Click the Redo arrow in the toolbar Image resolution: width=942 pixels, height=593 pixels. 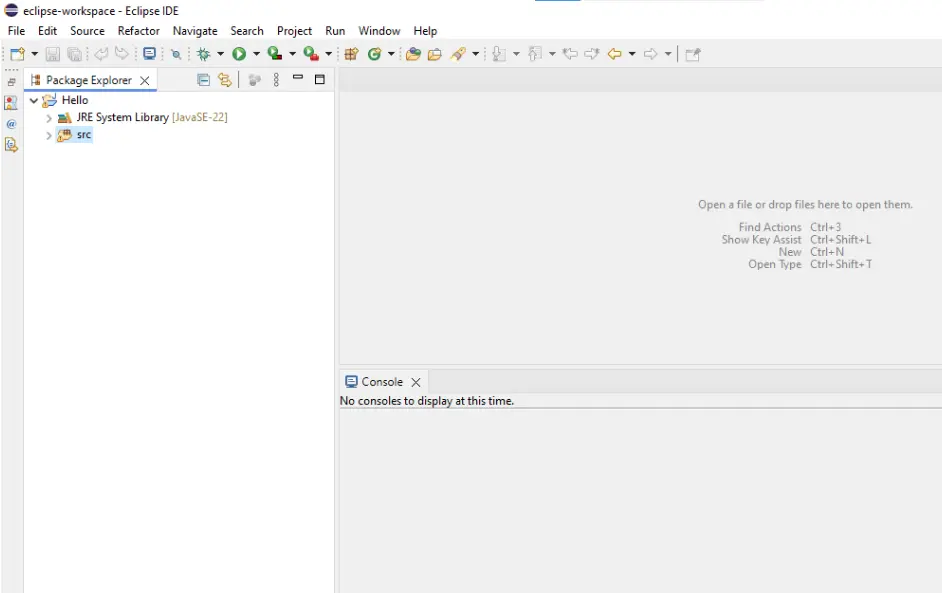click(122, 54)
